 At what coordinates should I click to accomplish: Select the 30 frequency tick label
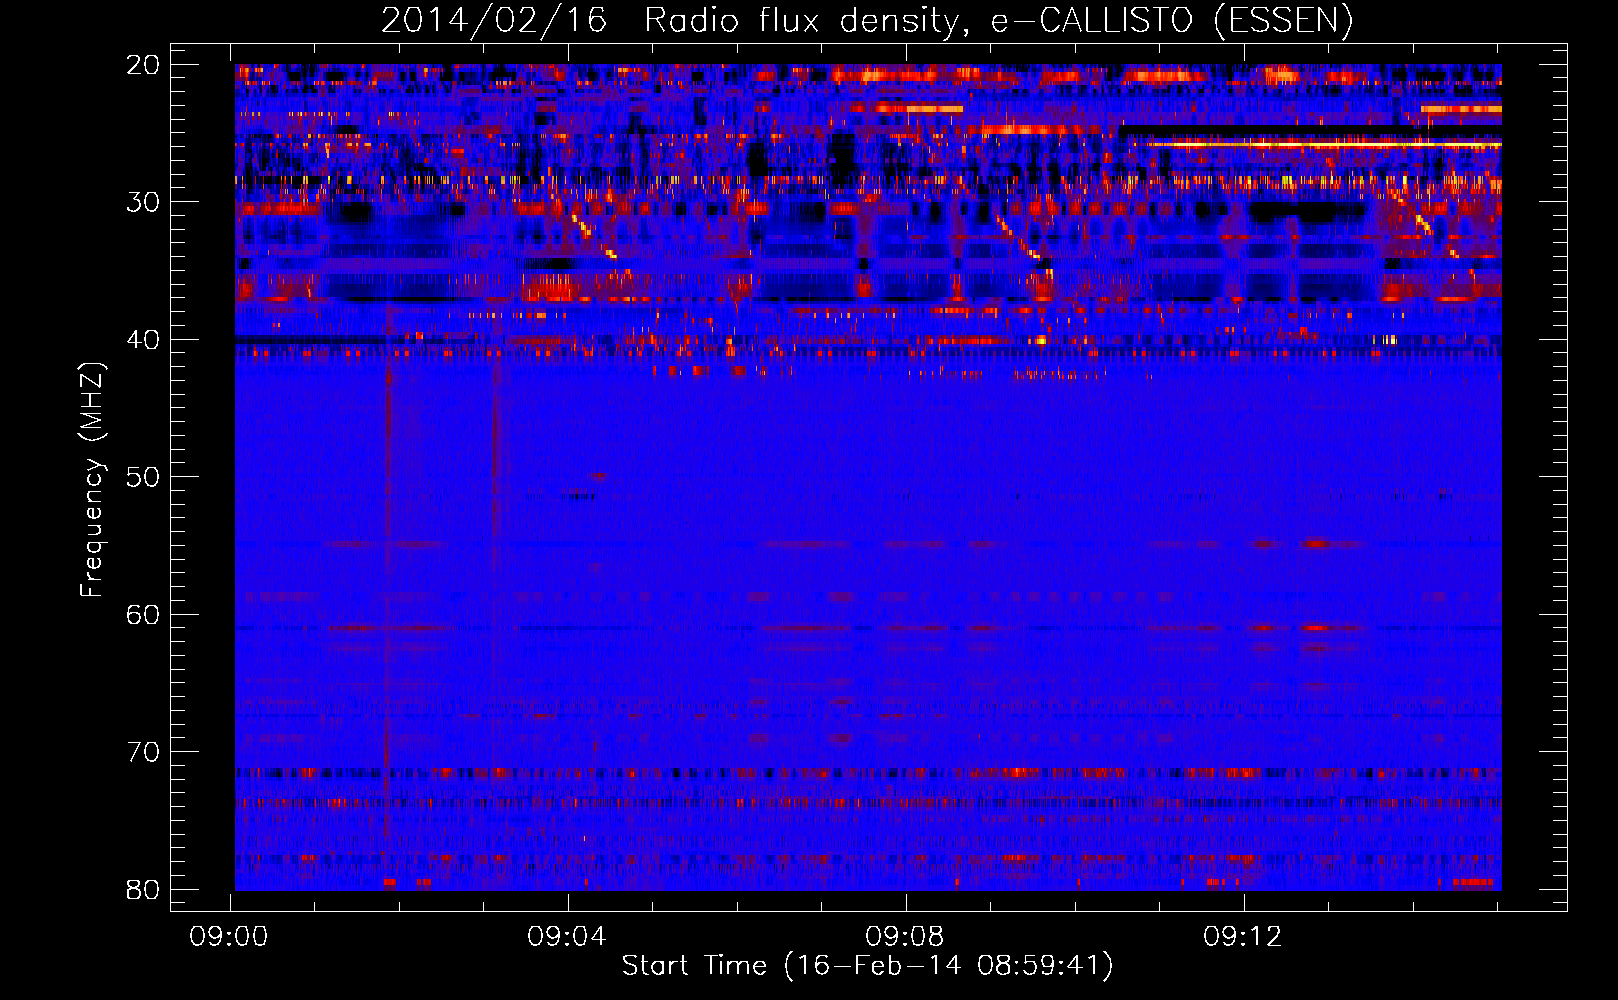[x=143, y=202]
